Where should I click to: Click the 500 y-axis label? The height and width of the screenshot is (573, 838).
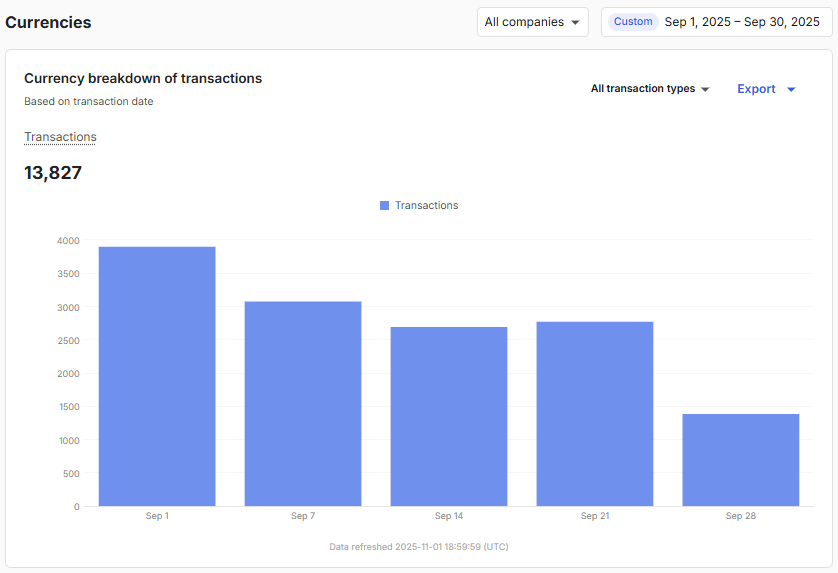(x=71, y=474)
